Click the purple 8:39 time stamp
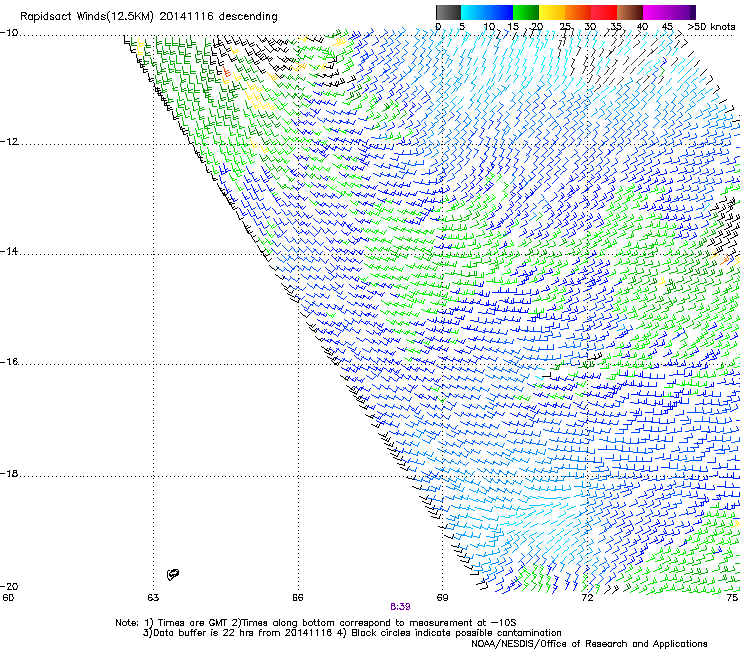The image size is (740, 650). click(x=400, y=607)
